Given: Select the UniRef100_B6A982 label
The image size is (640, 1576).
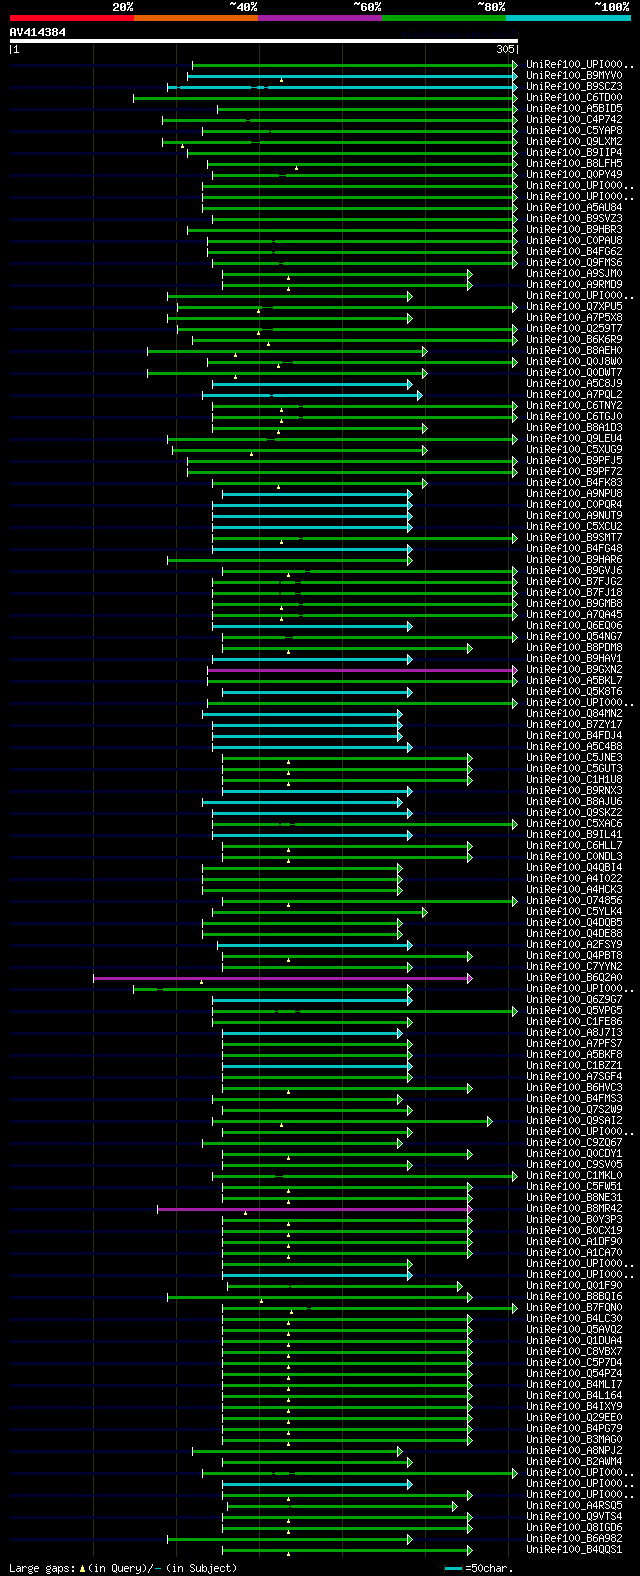Looking at the screenshot, I should [x=574, y=1538].
